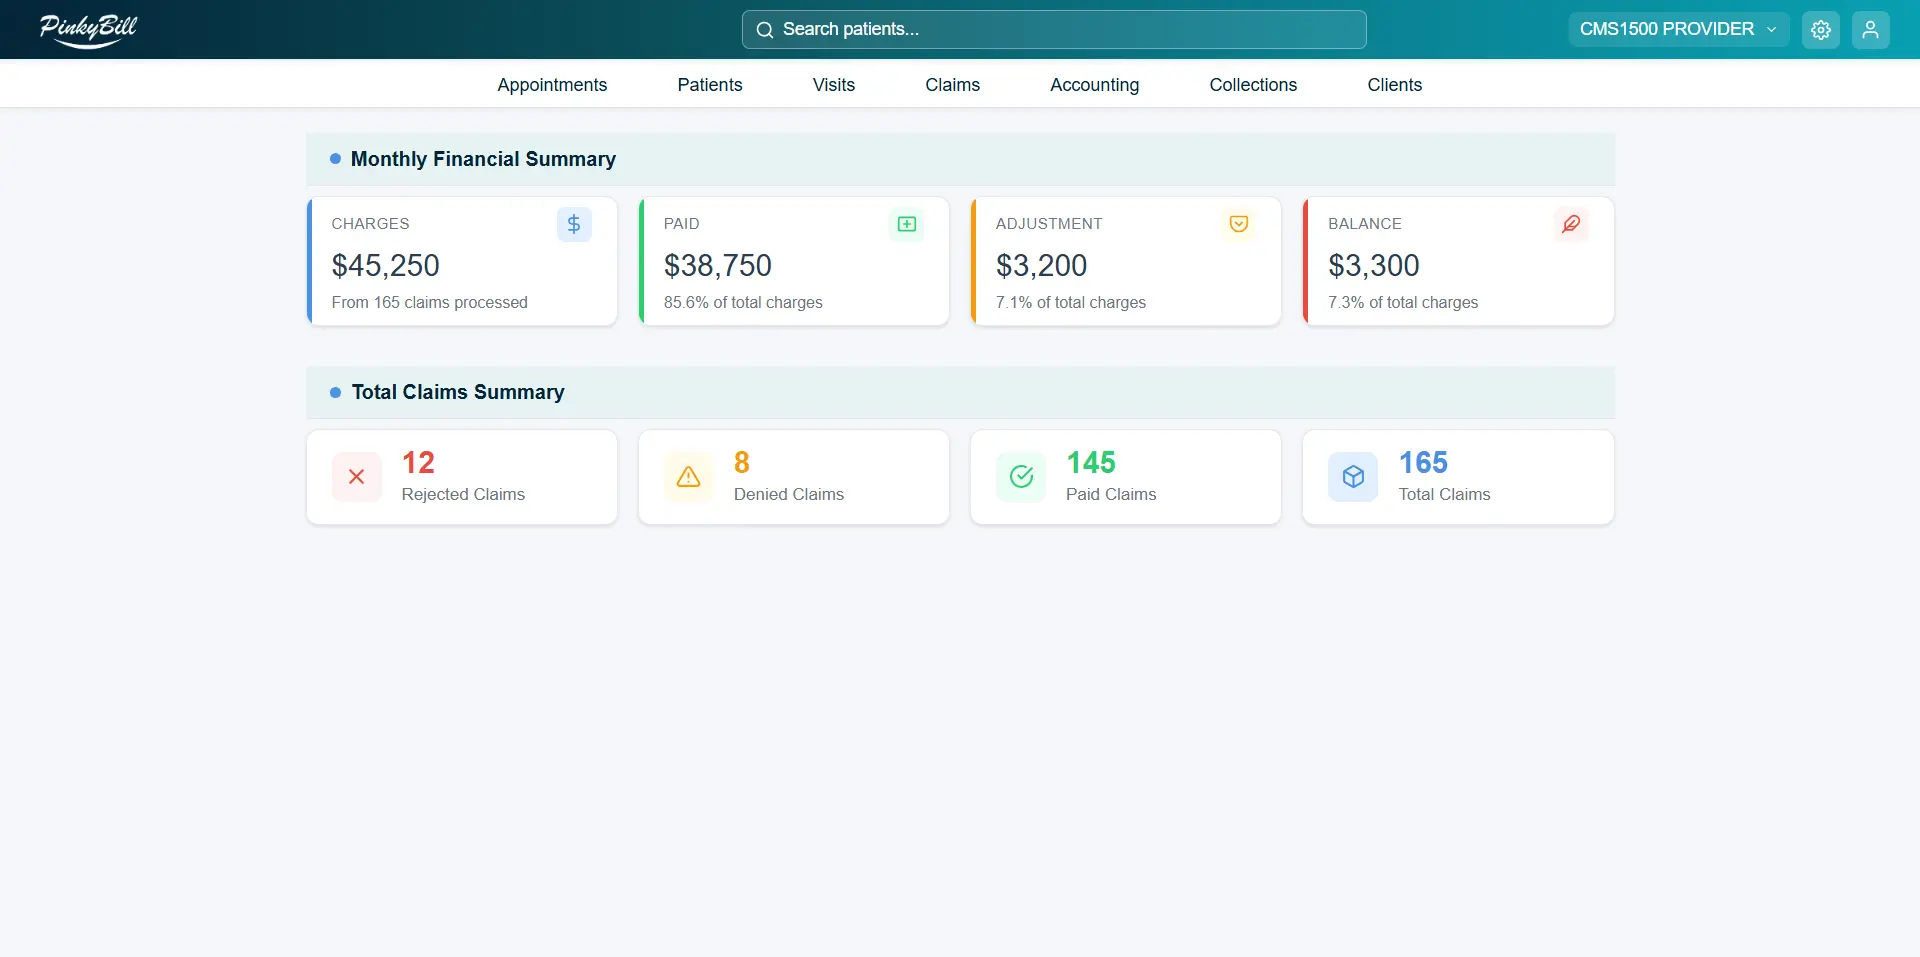Click the user profile icon

click(x=1871, y=29)
